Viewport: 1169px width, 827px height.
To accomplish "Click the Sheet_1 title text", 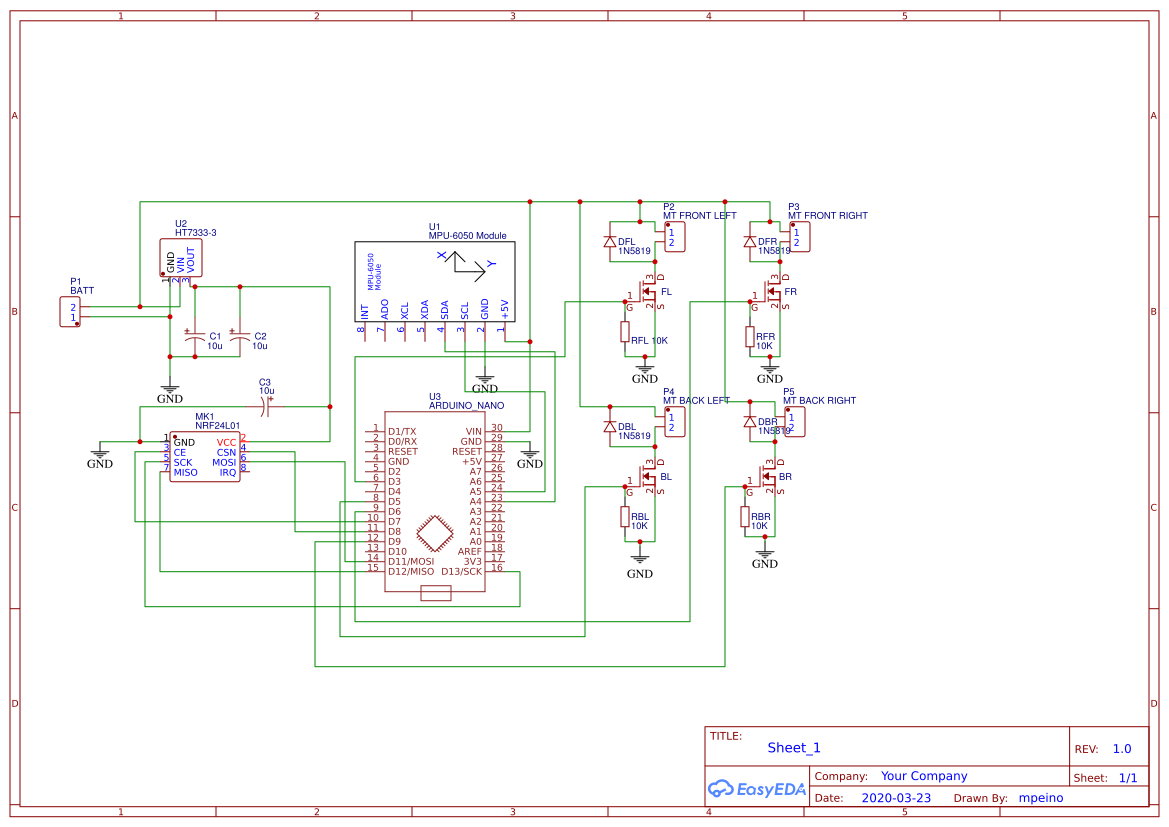I will point(794,748).
